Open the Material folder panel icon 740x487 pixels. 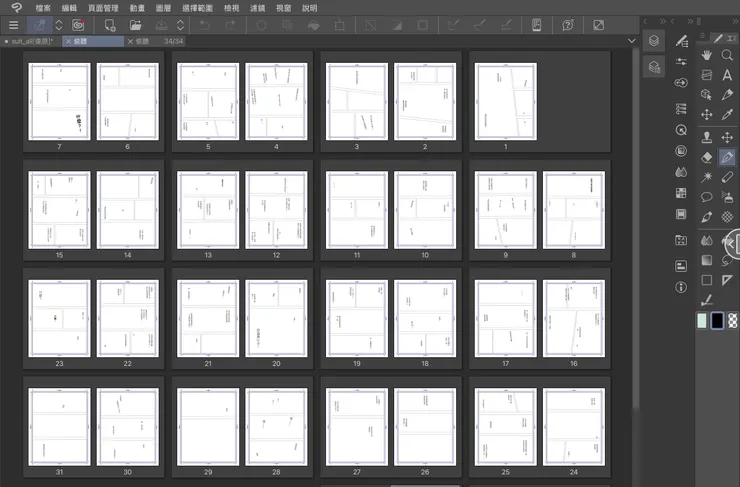click(x=681, y=240)
